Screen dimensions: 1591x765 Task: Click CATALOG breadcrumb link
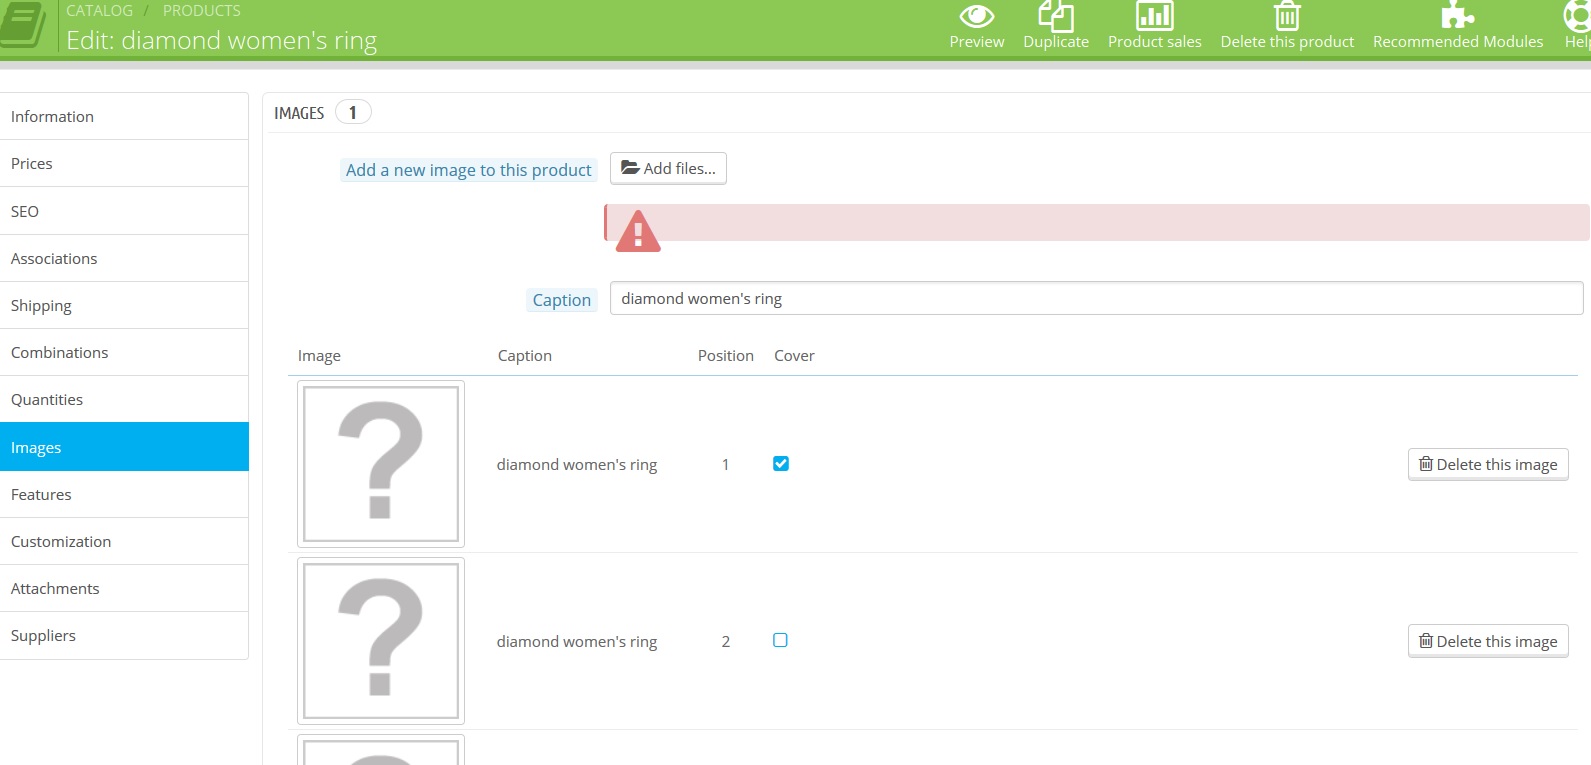point(99,10)
